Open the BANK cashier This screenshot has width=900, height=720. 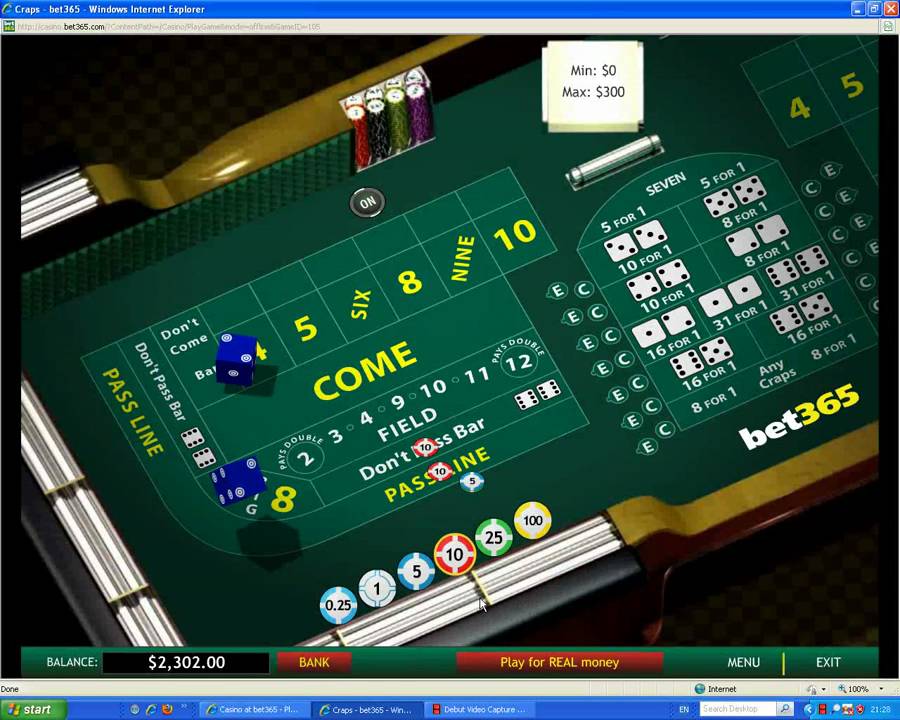314,662
